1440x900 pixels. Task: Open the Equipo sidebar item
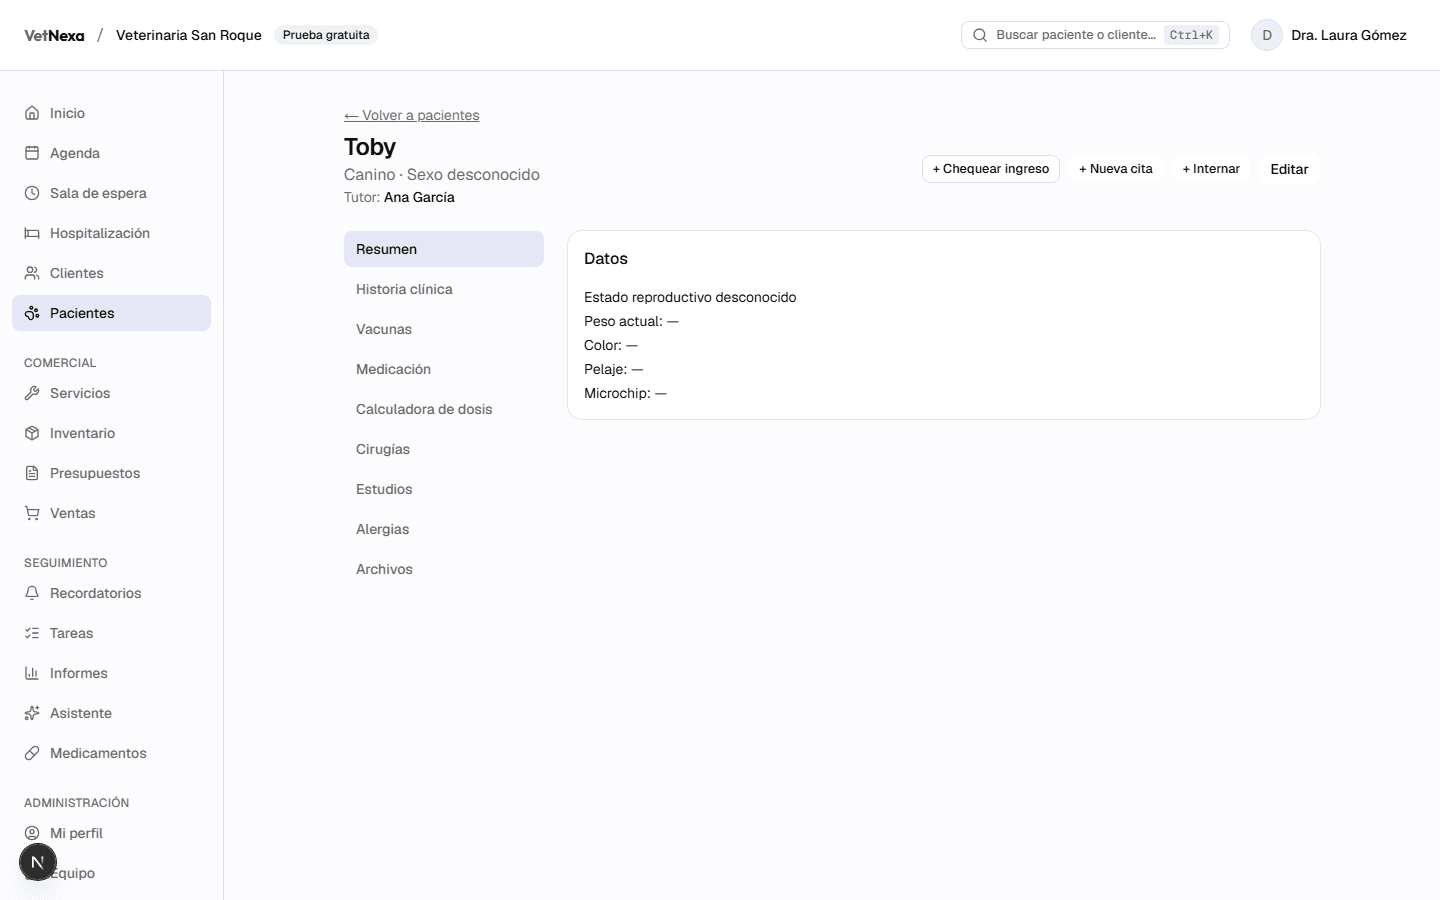[x=112, y=873]
